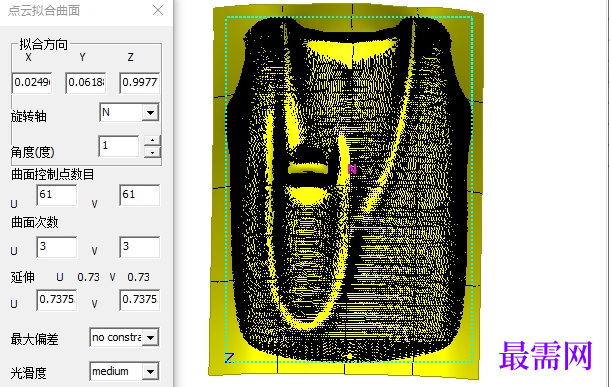This screenshot has width=611, height=387.
Task: Decrease the angle with the down spinner arrow
Action: (x=152, y=152)
